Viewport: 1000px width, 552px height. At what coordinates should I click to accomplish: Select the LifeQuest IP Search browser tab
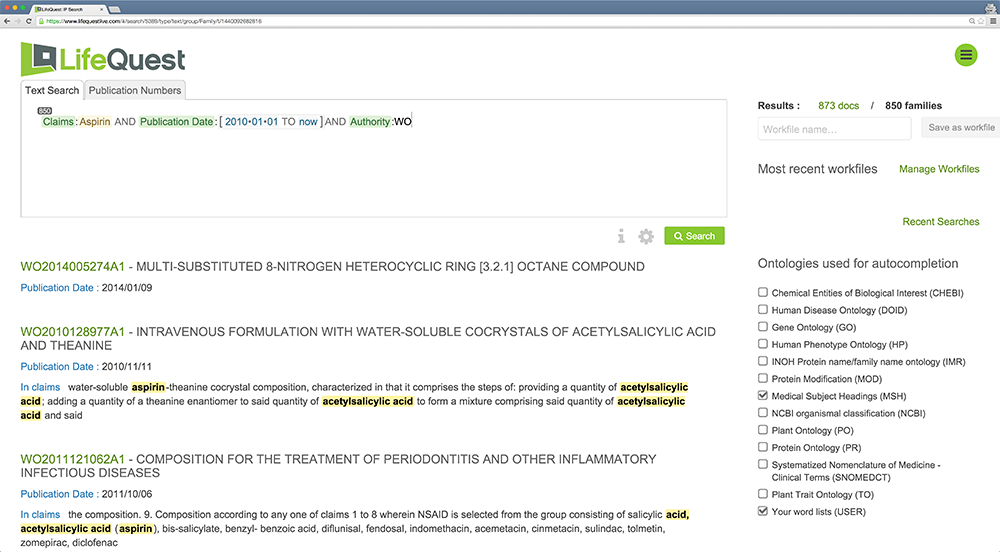click(69, 9)
